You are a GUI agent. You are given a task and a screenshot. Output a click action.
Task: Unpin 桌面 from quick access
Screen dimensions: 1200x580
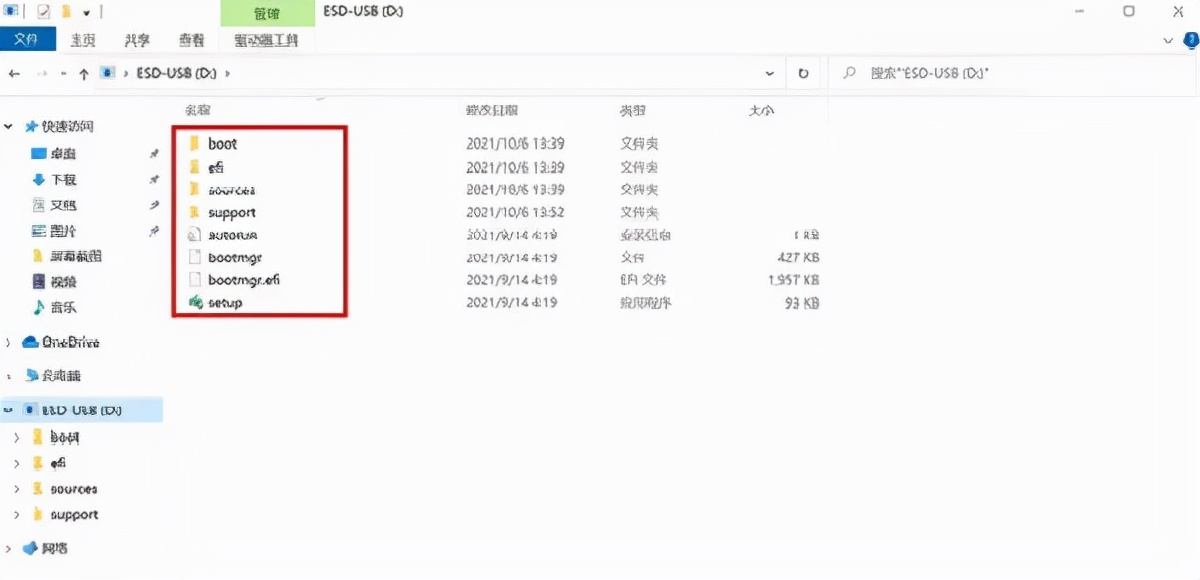(x=155, y=153)
